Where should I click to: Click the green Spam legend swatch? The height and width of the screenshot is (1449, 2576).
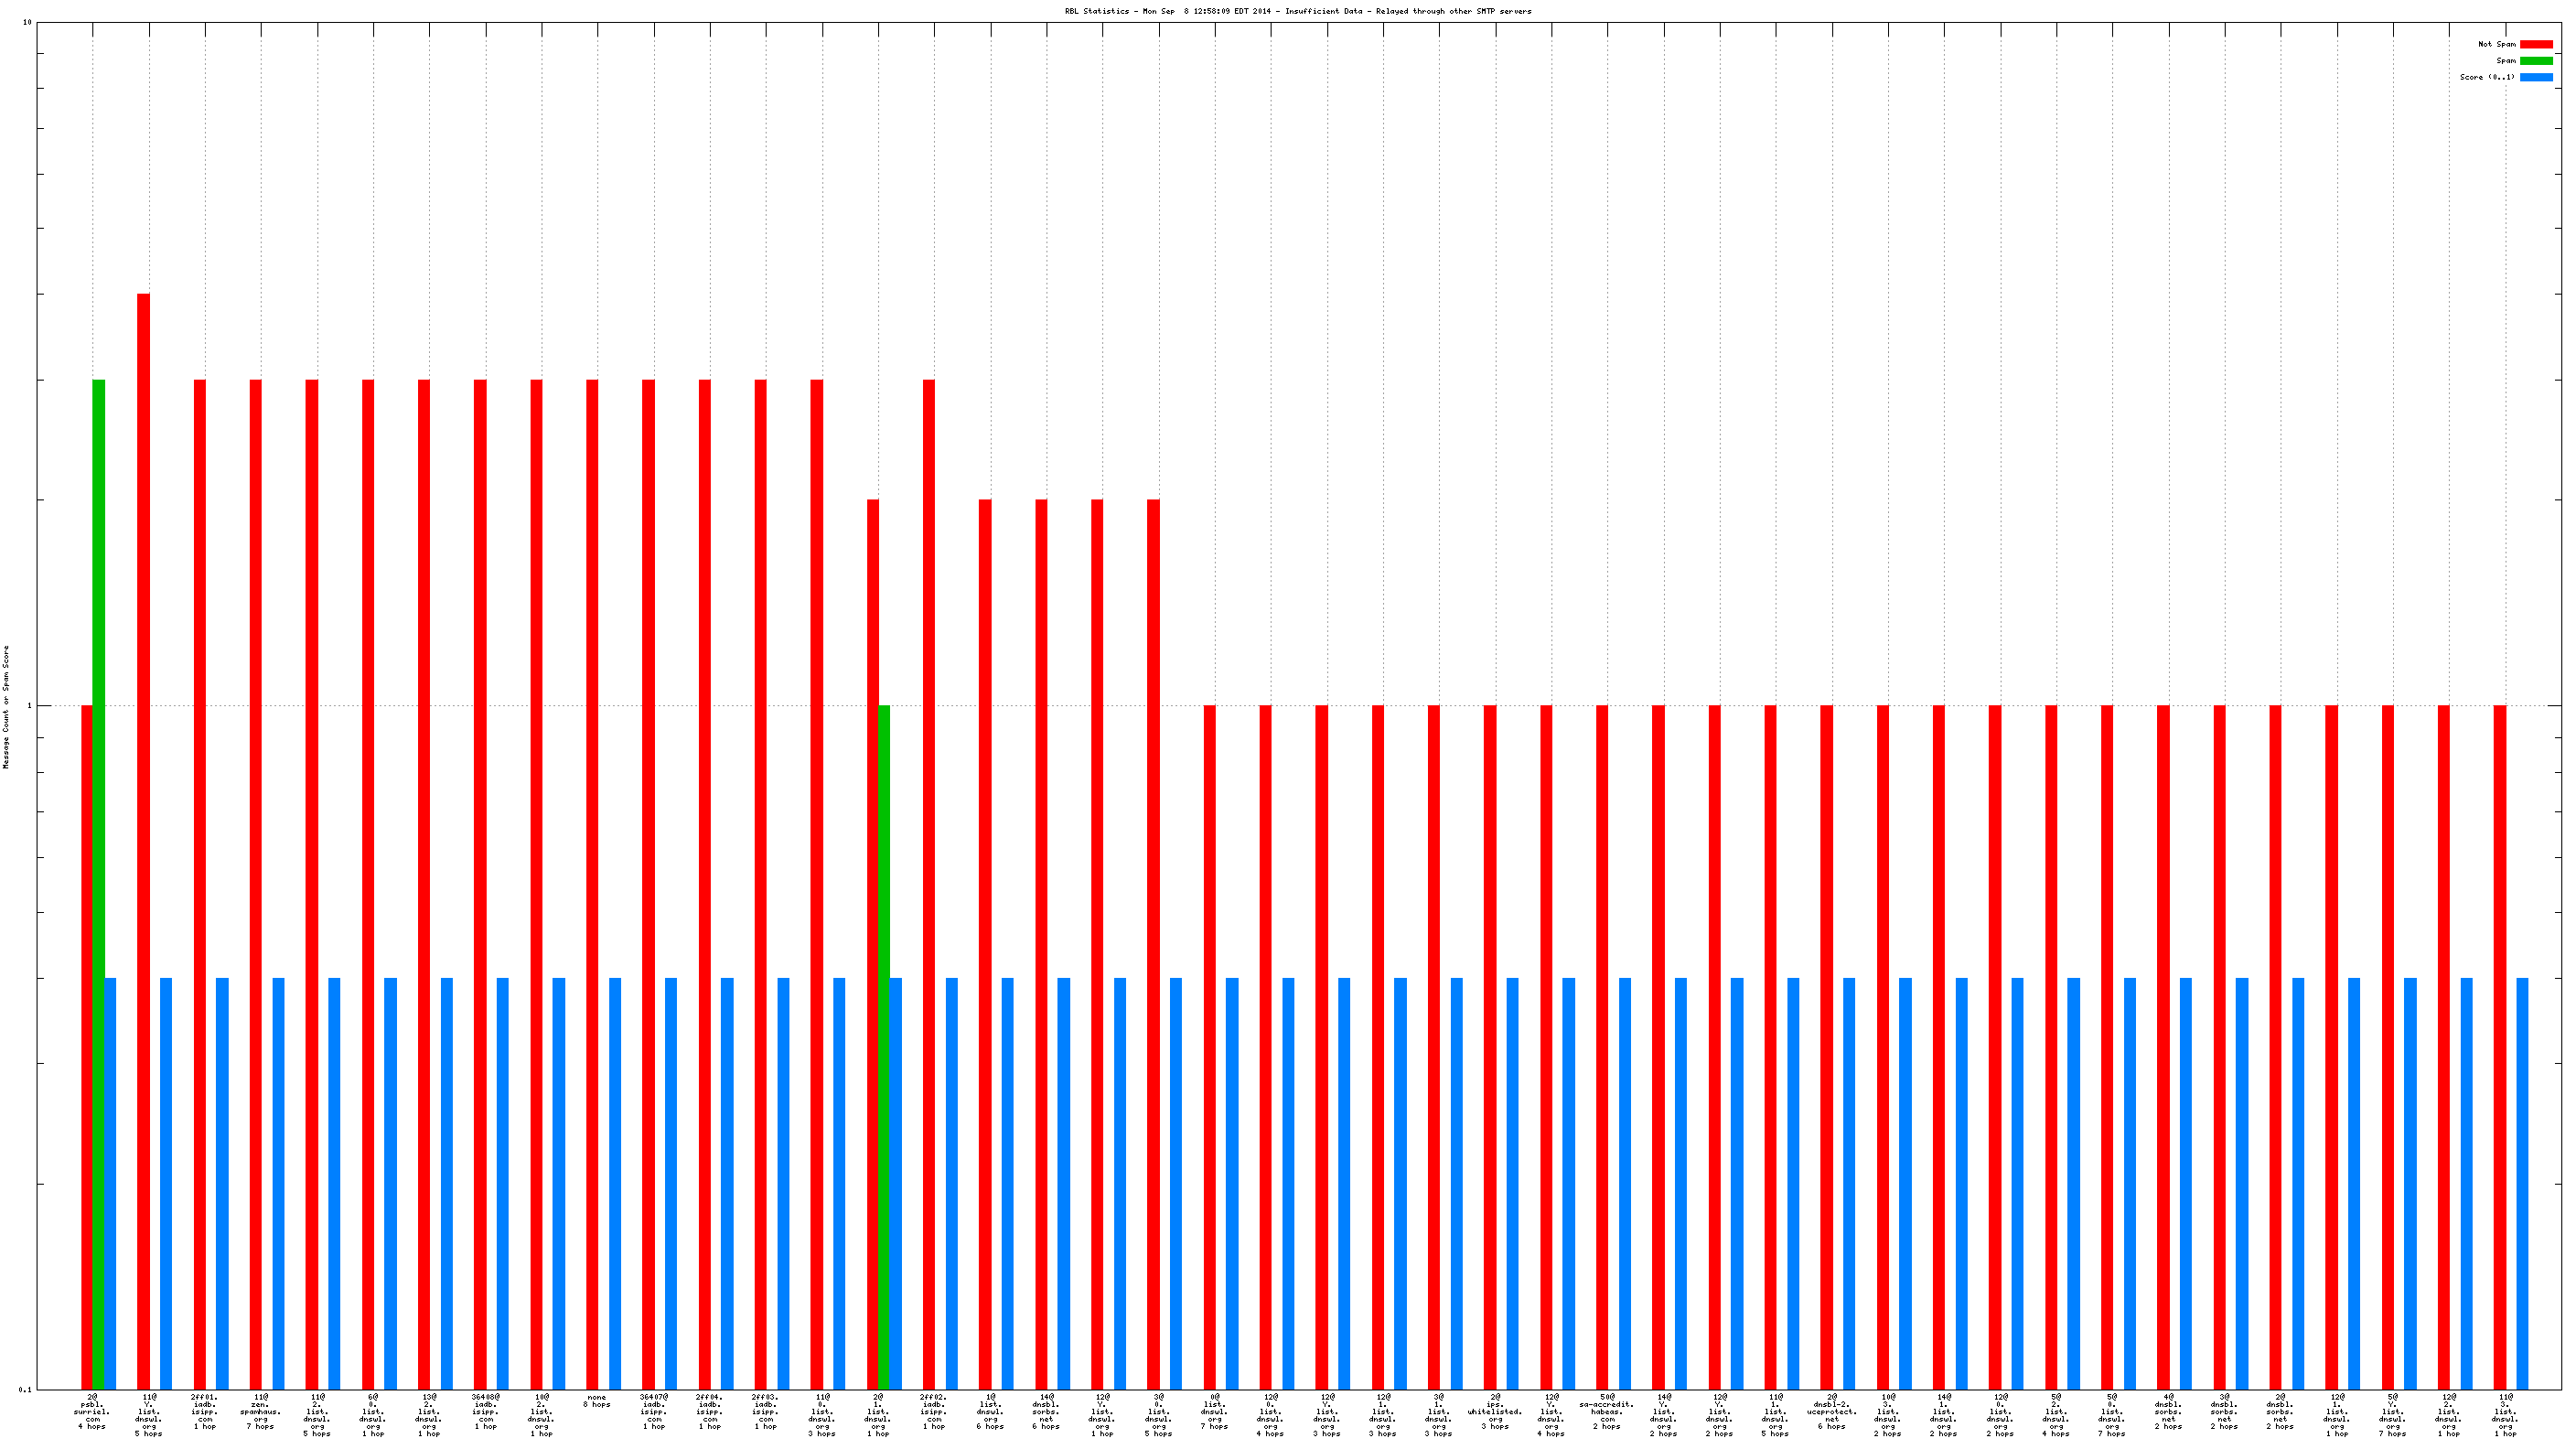click(x=2535, y=61)
